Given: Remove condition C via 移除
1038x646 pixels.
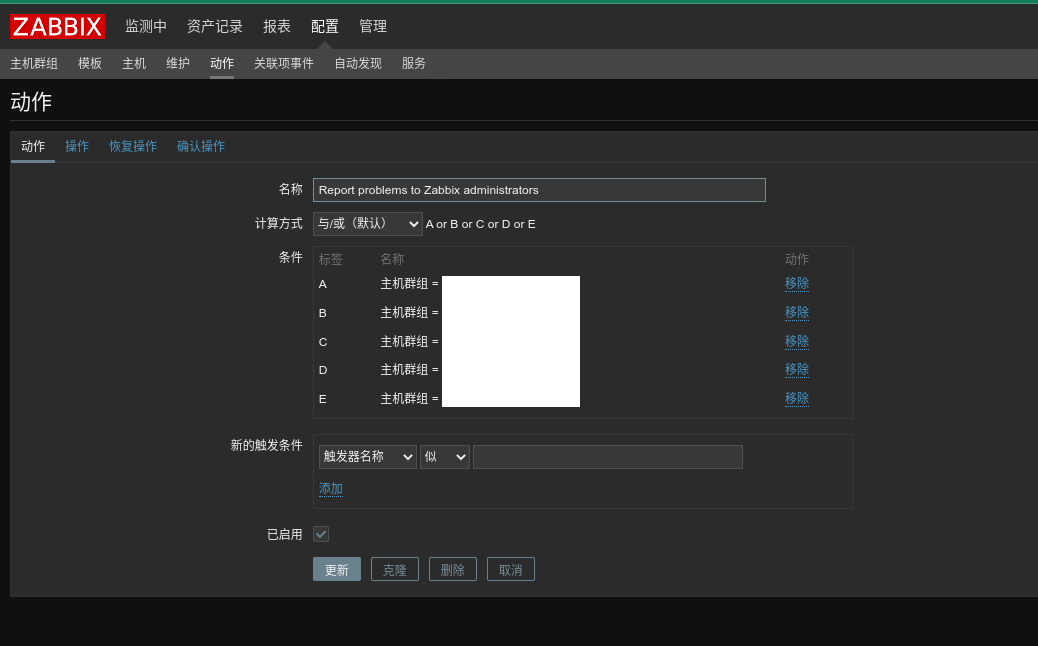Looking at the screenshot, I should tap(796, 342).
